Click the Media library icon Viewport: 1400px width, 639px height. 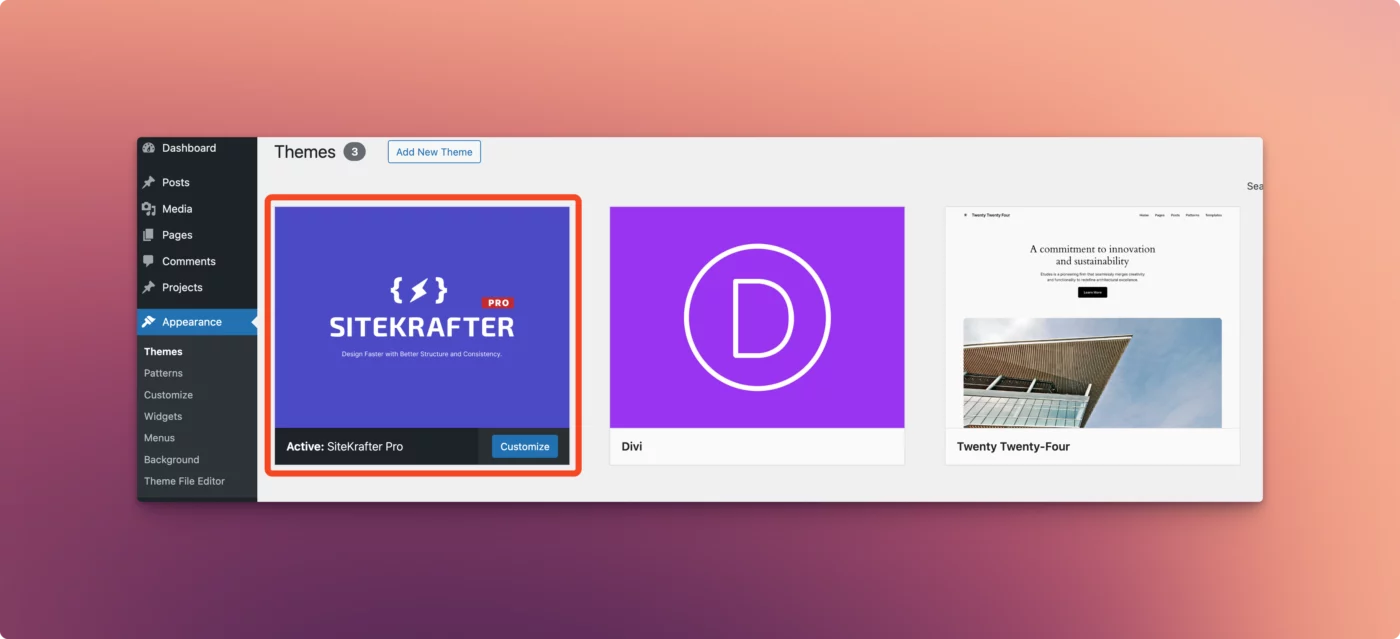(x=149, y=209)
